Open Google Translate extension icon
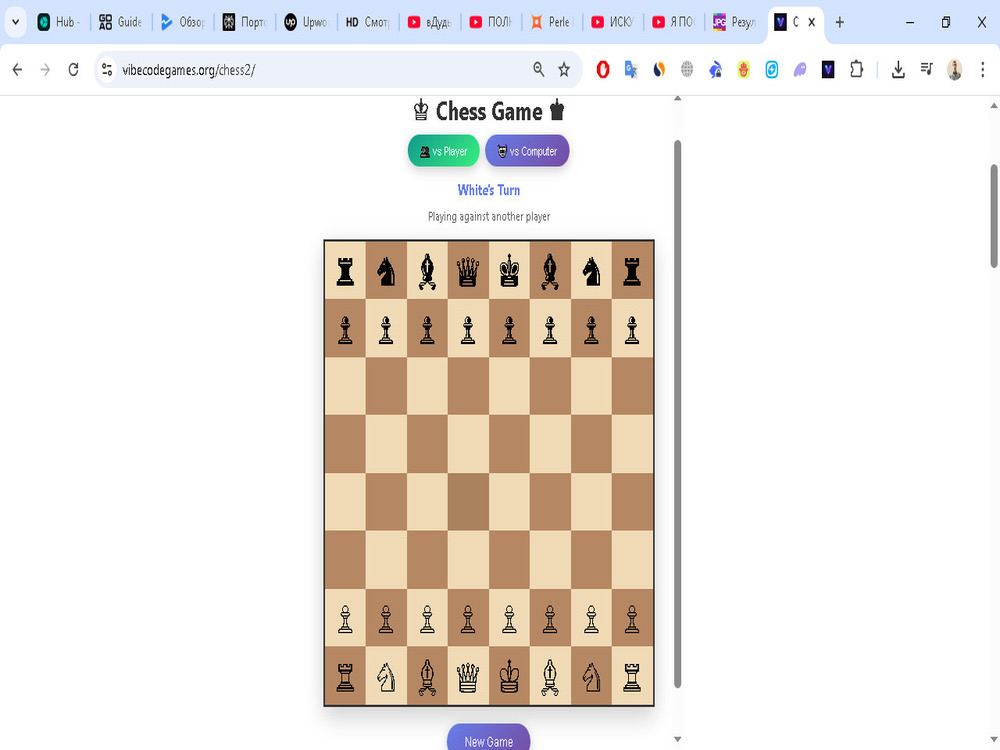The height and width of the screenshot is (750, 1000). [631, 70]
